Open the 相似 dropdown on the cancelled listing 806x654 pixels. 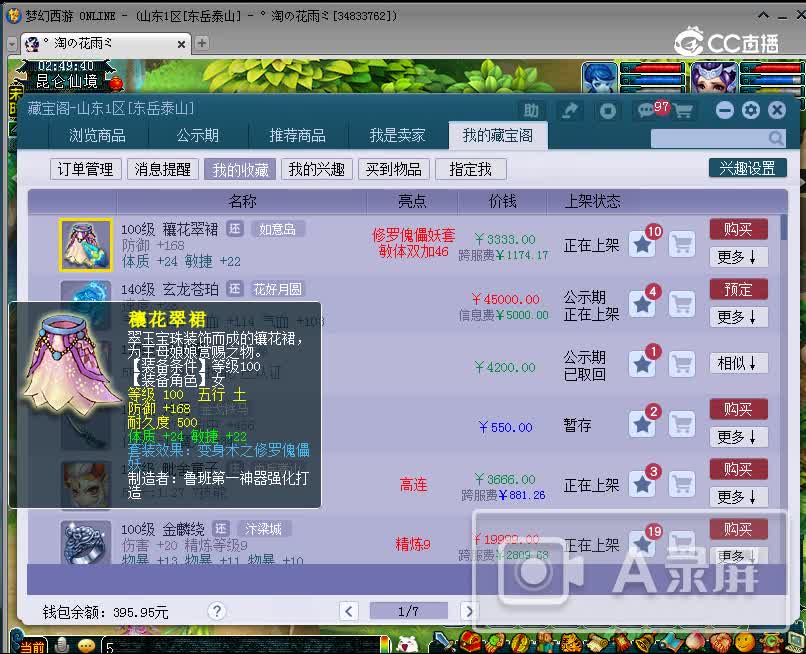(x=738, y=363)
